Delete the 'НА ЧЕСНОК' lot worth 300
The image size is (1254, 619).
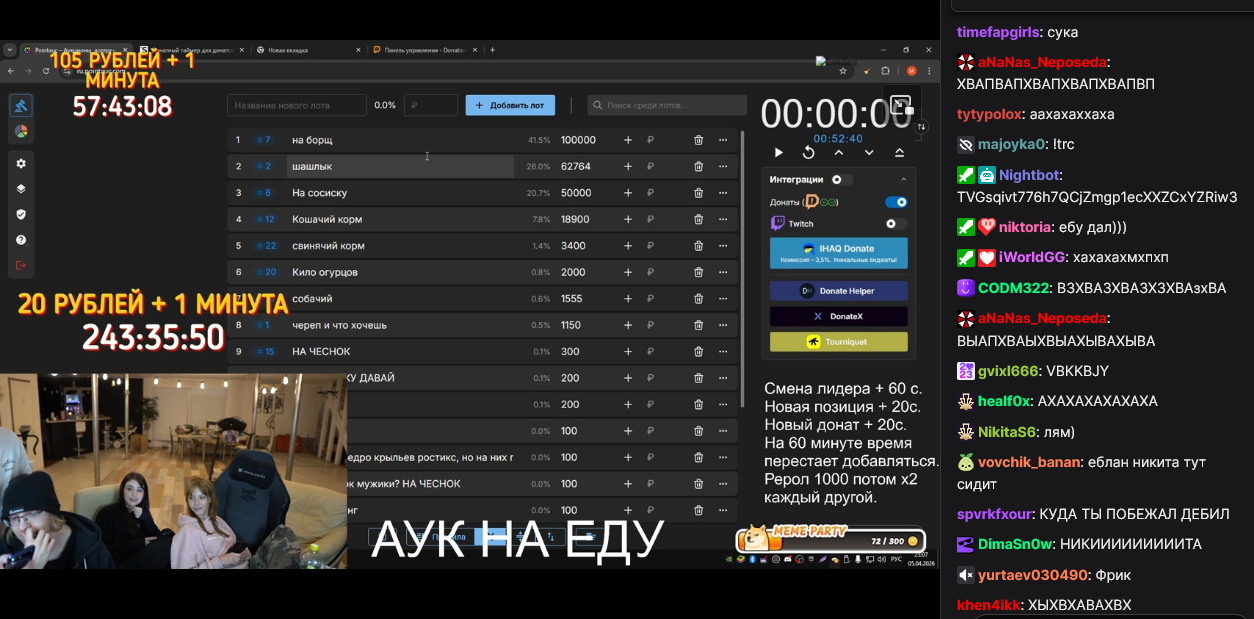pos(698,352)
